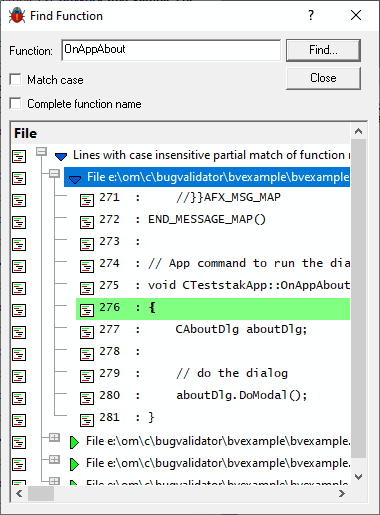Click the vertical scrollbar thumb
The height and width of the screenshot is (515, 380).
click(358, 299)
